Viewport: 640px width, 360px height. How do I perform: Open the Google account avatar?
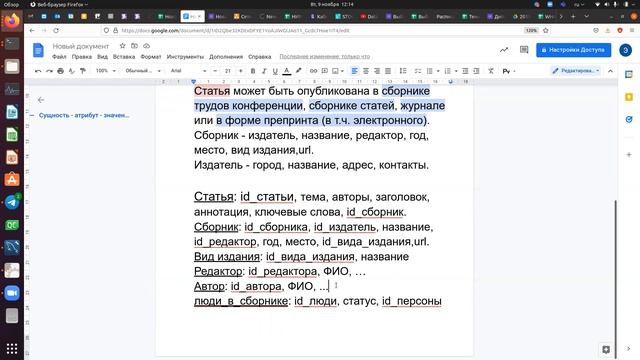[625, 50]
